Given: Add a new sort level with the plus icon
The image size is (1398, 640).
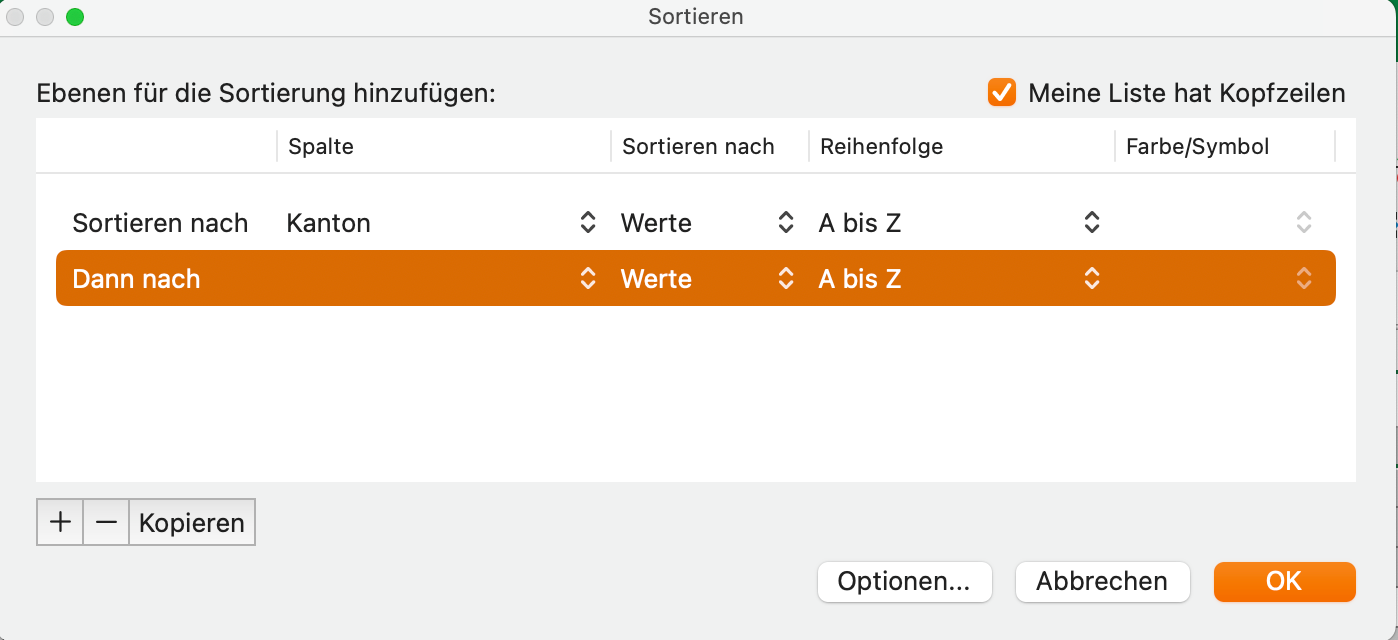Looking at the screenshot, I should click(x=60, y=521).
